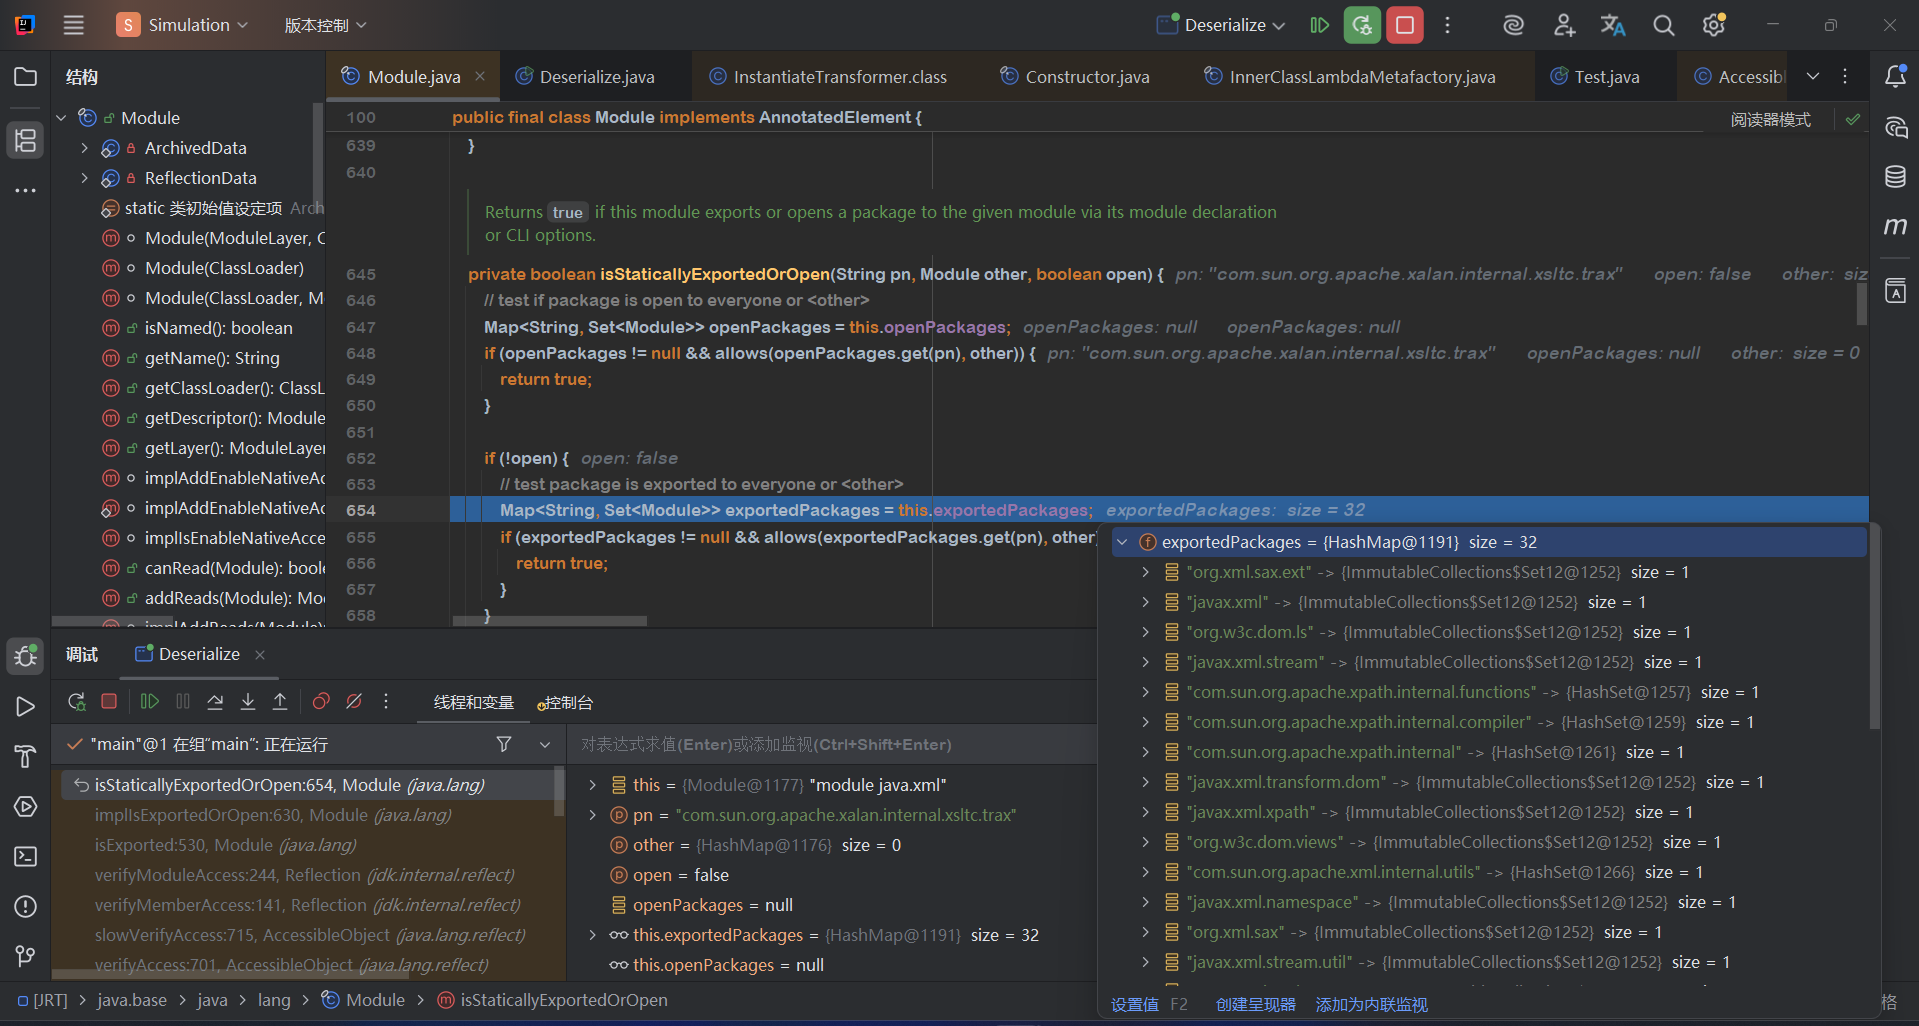The width and height of the screenshot is (1919, 1026).
Task: Open the Notifications bell icon
Action: pos(1895,77)
